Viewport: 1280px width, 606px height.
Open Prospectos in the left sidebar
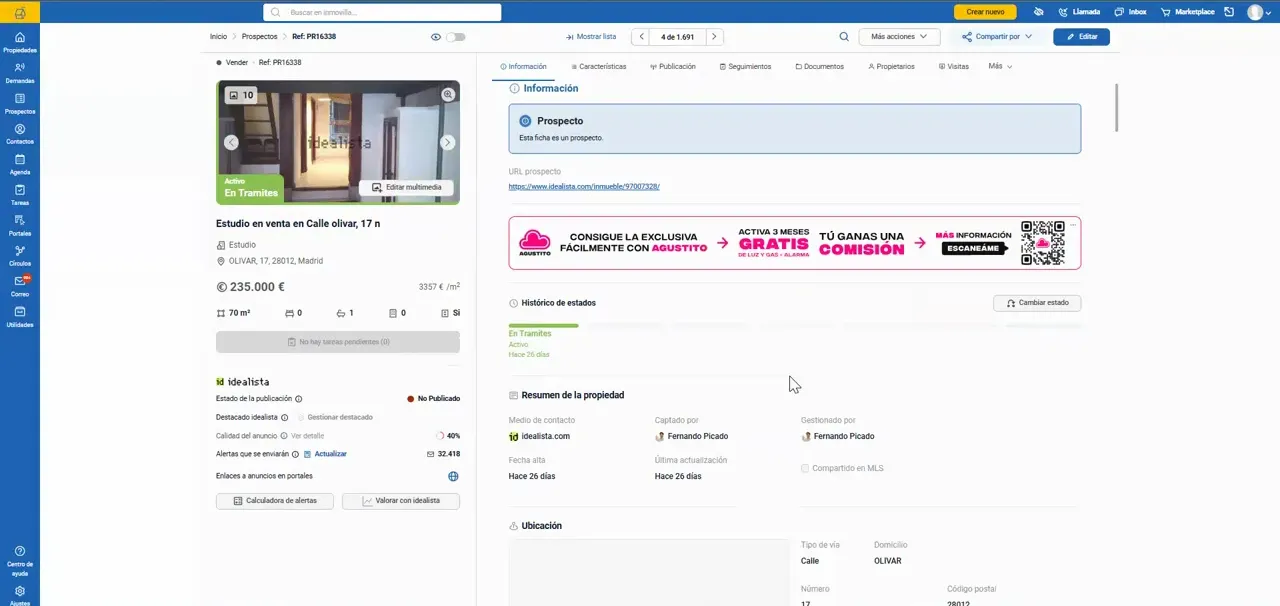point(20,104)
